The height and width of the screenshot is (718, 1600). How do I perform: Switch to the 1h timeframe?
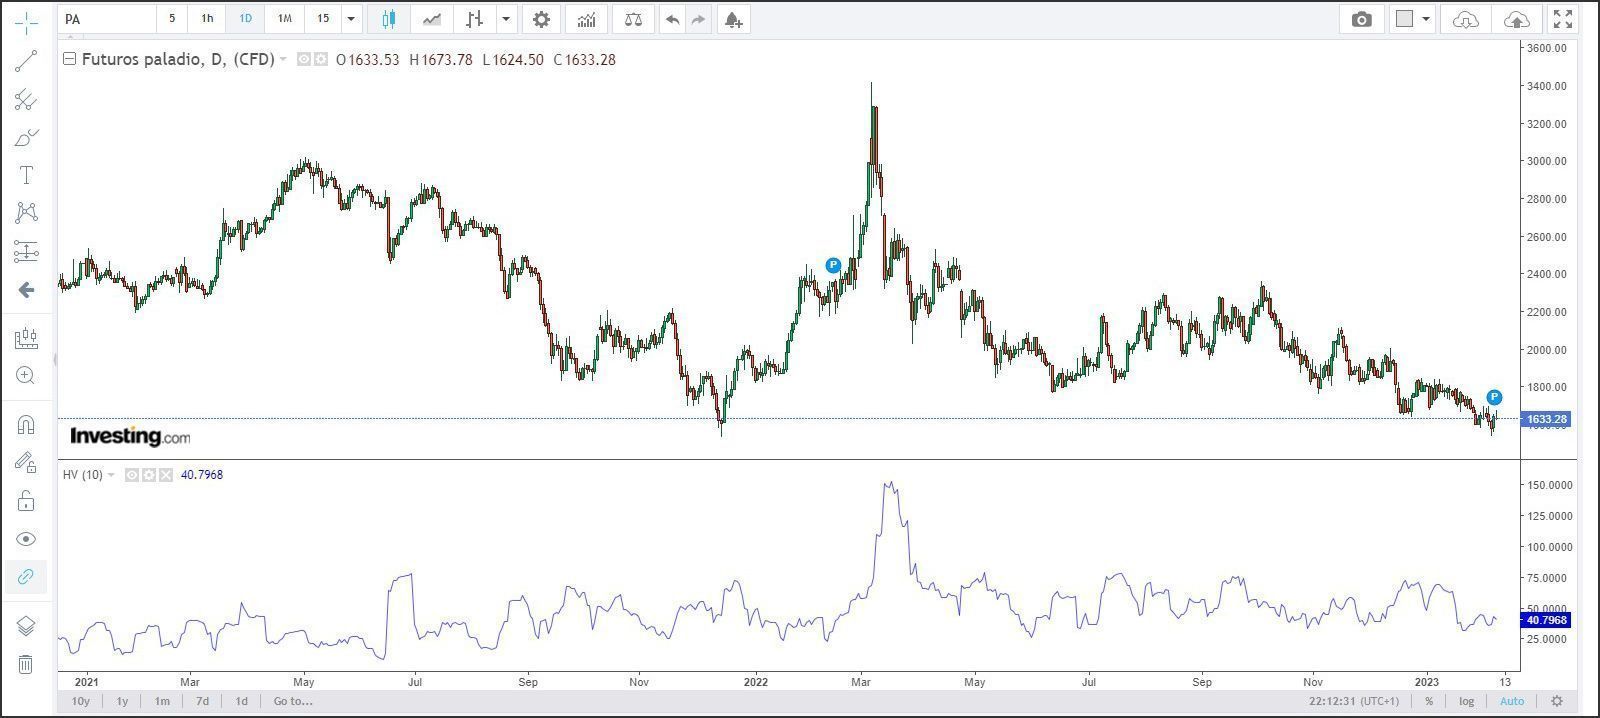click(207, 19)
